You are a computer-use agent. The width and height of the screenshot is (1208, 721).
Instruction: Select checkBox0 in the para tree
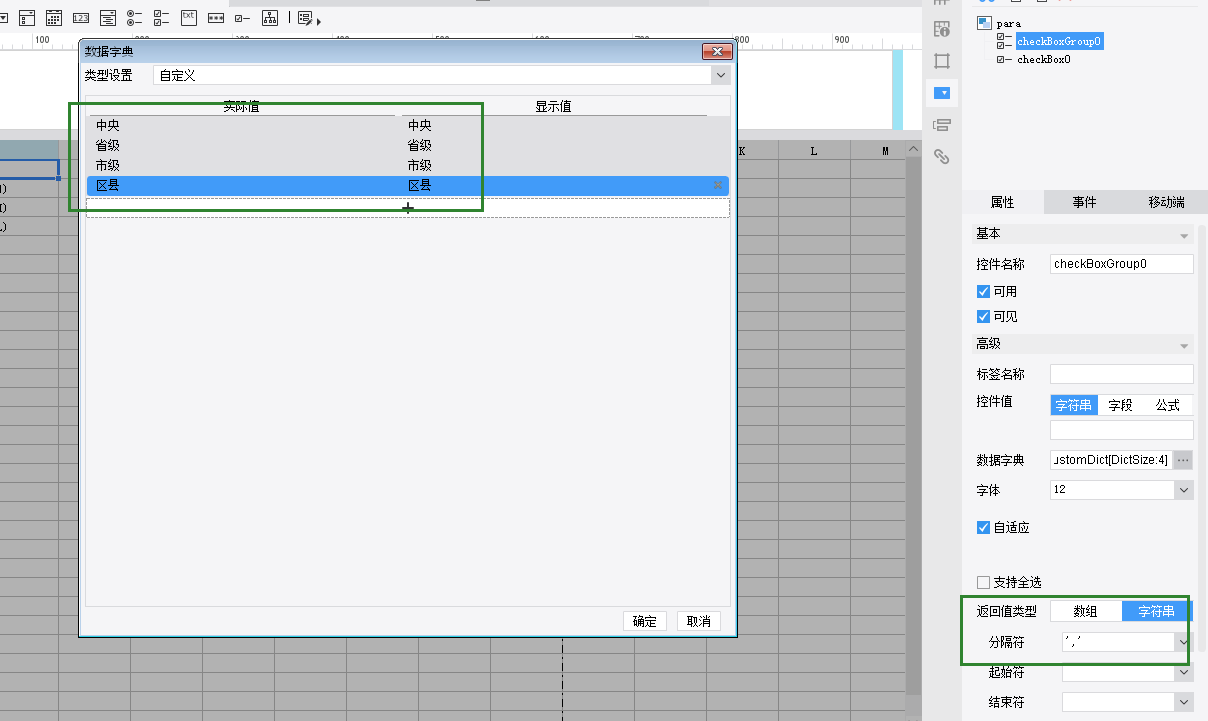(x=1043, y=59)
